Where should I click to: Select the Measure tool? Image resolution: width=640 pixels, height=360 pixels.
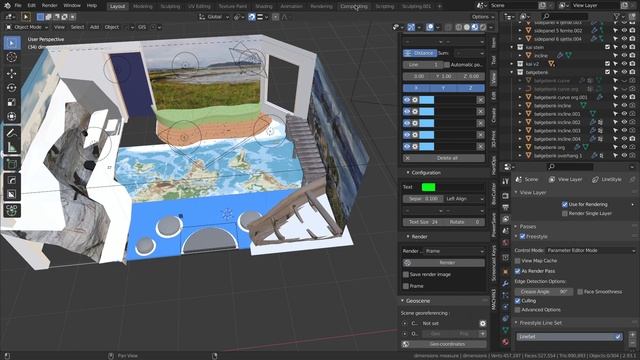coord(12,147)
